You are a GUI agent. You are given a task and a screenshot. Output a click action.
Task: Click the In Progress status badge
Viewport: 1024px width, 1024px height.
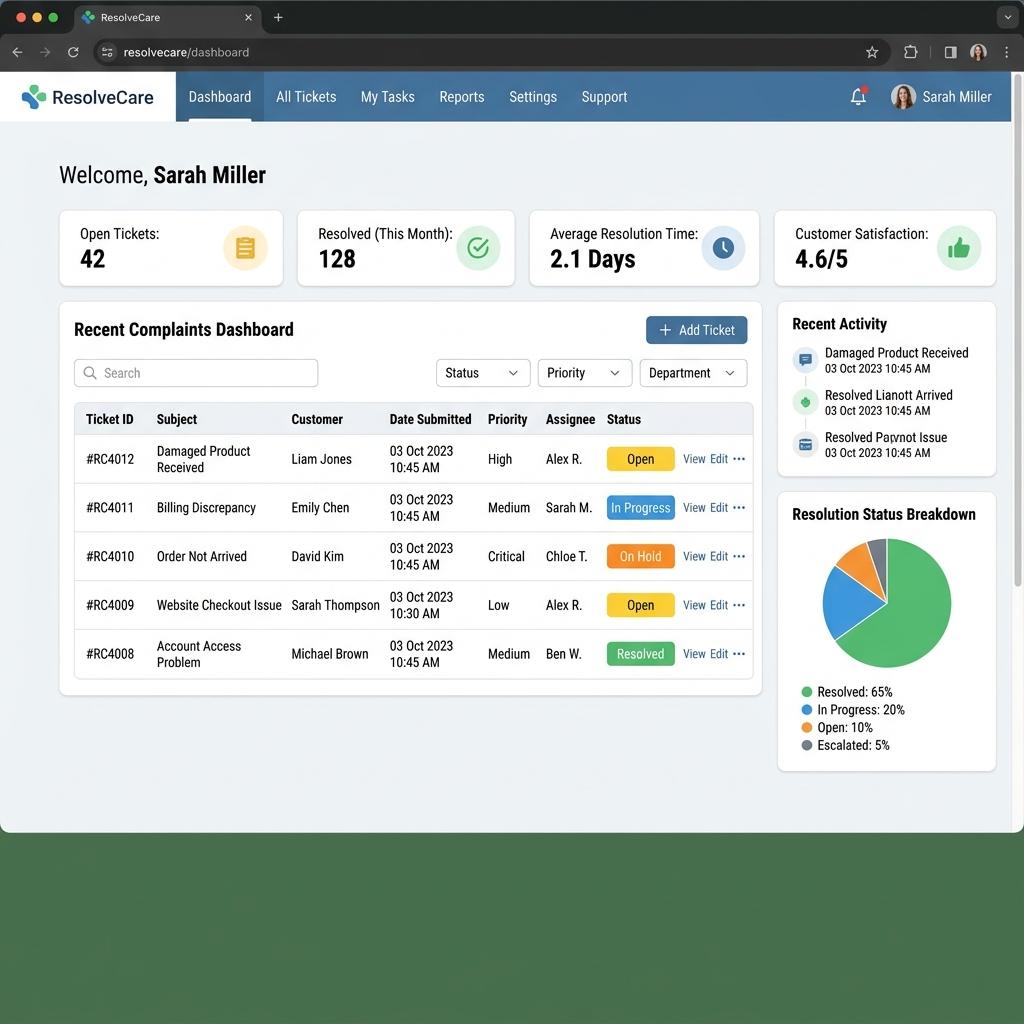[640, 507]
